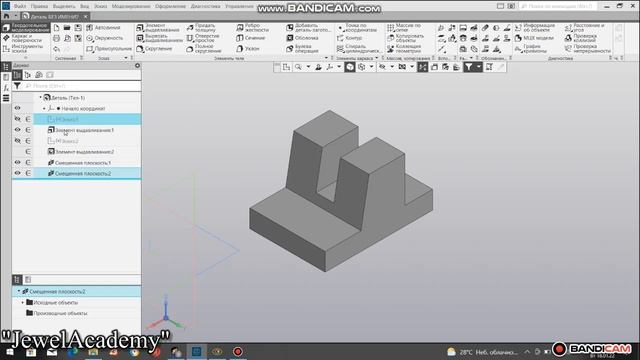The height and width of the screenshot is (360, 640).
Task: Select Отверстие простое hole tool
Action: pos(203,38)
